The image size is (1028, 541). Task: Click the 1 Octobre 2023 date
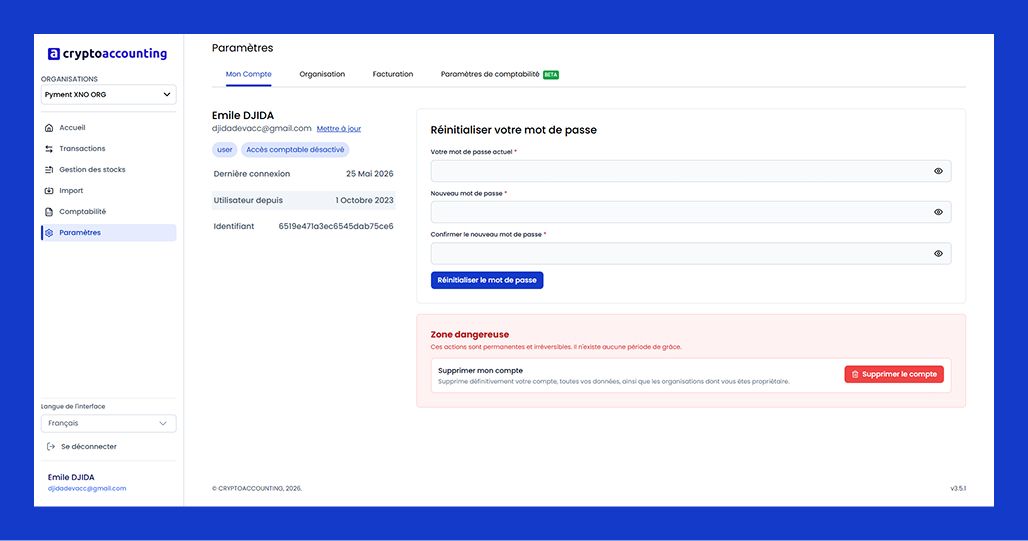(x=365, y=200)
